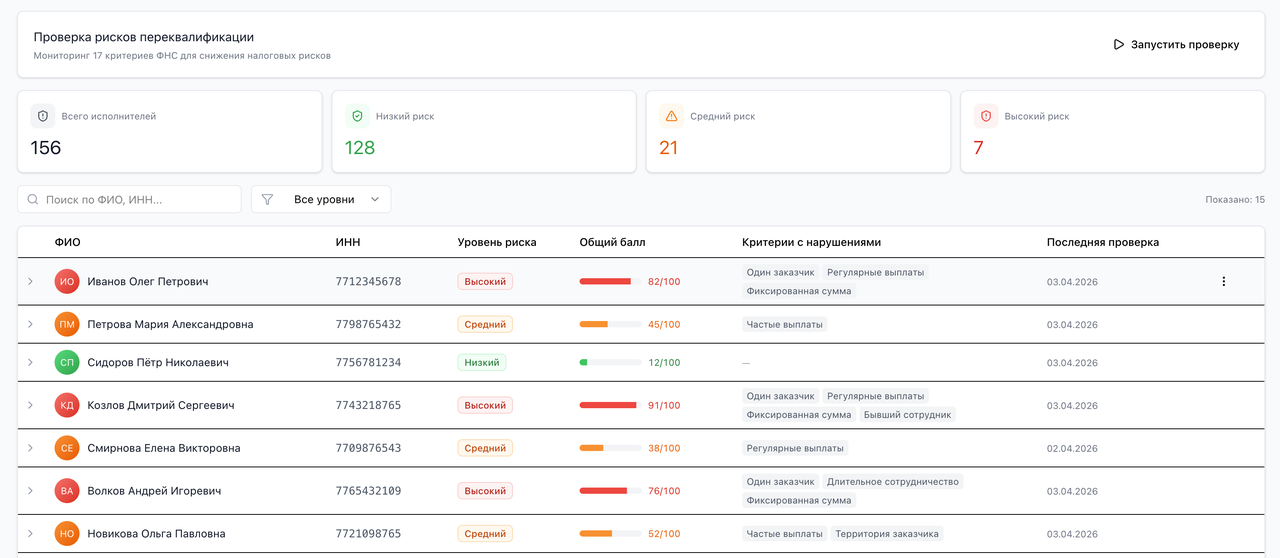
Task: Click the Общий балл column header
Action: [612, 242]
